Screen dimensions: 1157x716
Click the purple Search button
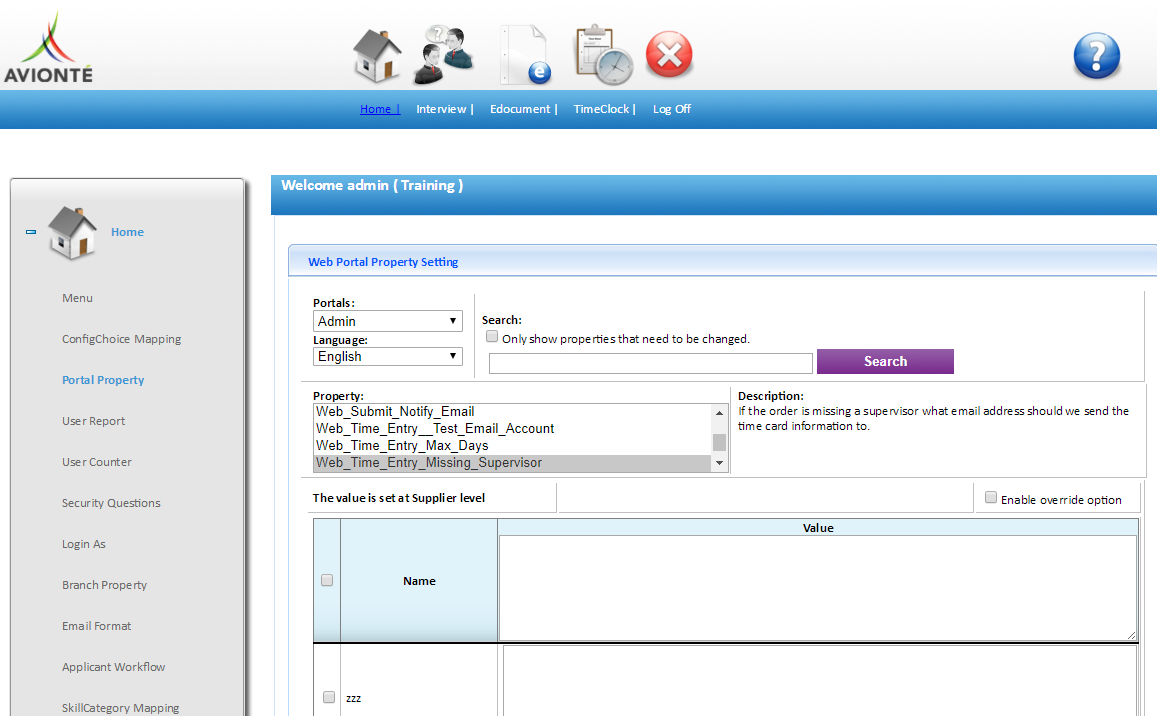click(x=885, y=362)
